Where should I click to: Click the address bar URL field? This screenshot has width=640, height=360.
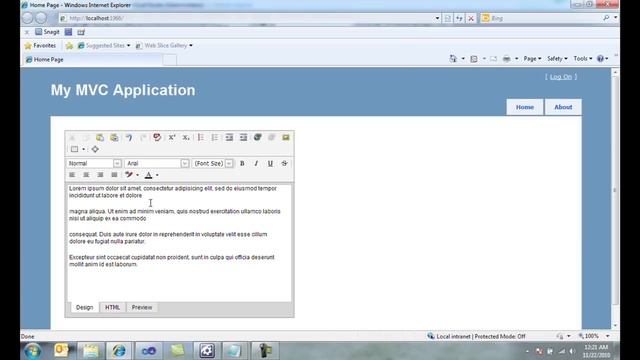[x=249, y=18]
